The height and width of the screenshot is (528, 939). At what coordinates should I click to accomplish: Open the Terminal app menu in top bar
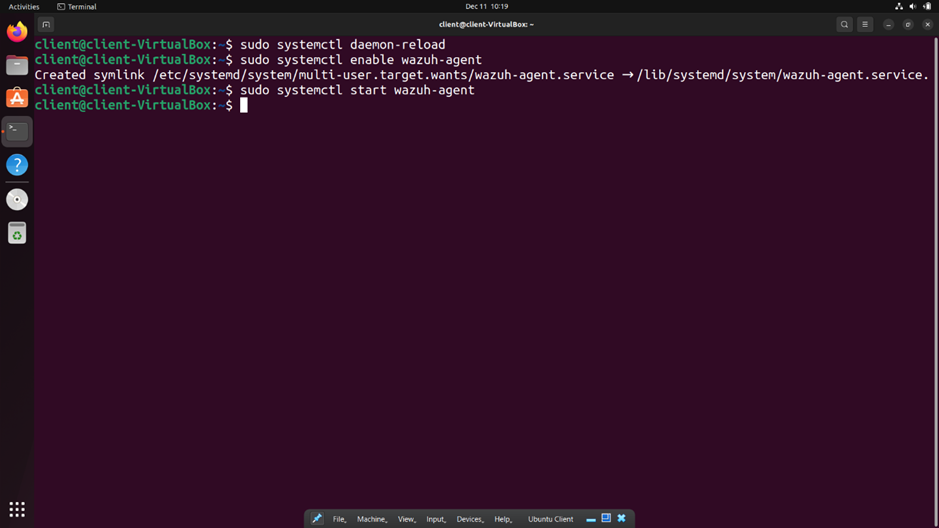[77, 7]
